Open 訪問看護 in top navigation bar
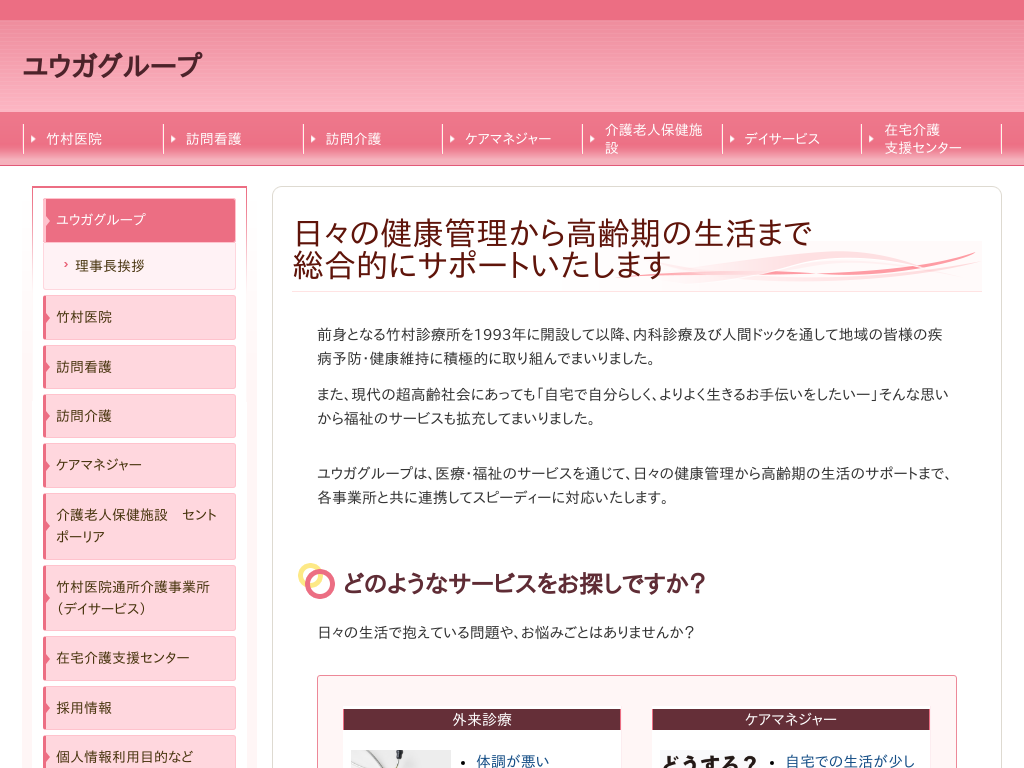 pos(213,139)
